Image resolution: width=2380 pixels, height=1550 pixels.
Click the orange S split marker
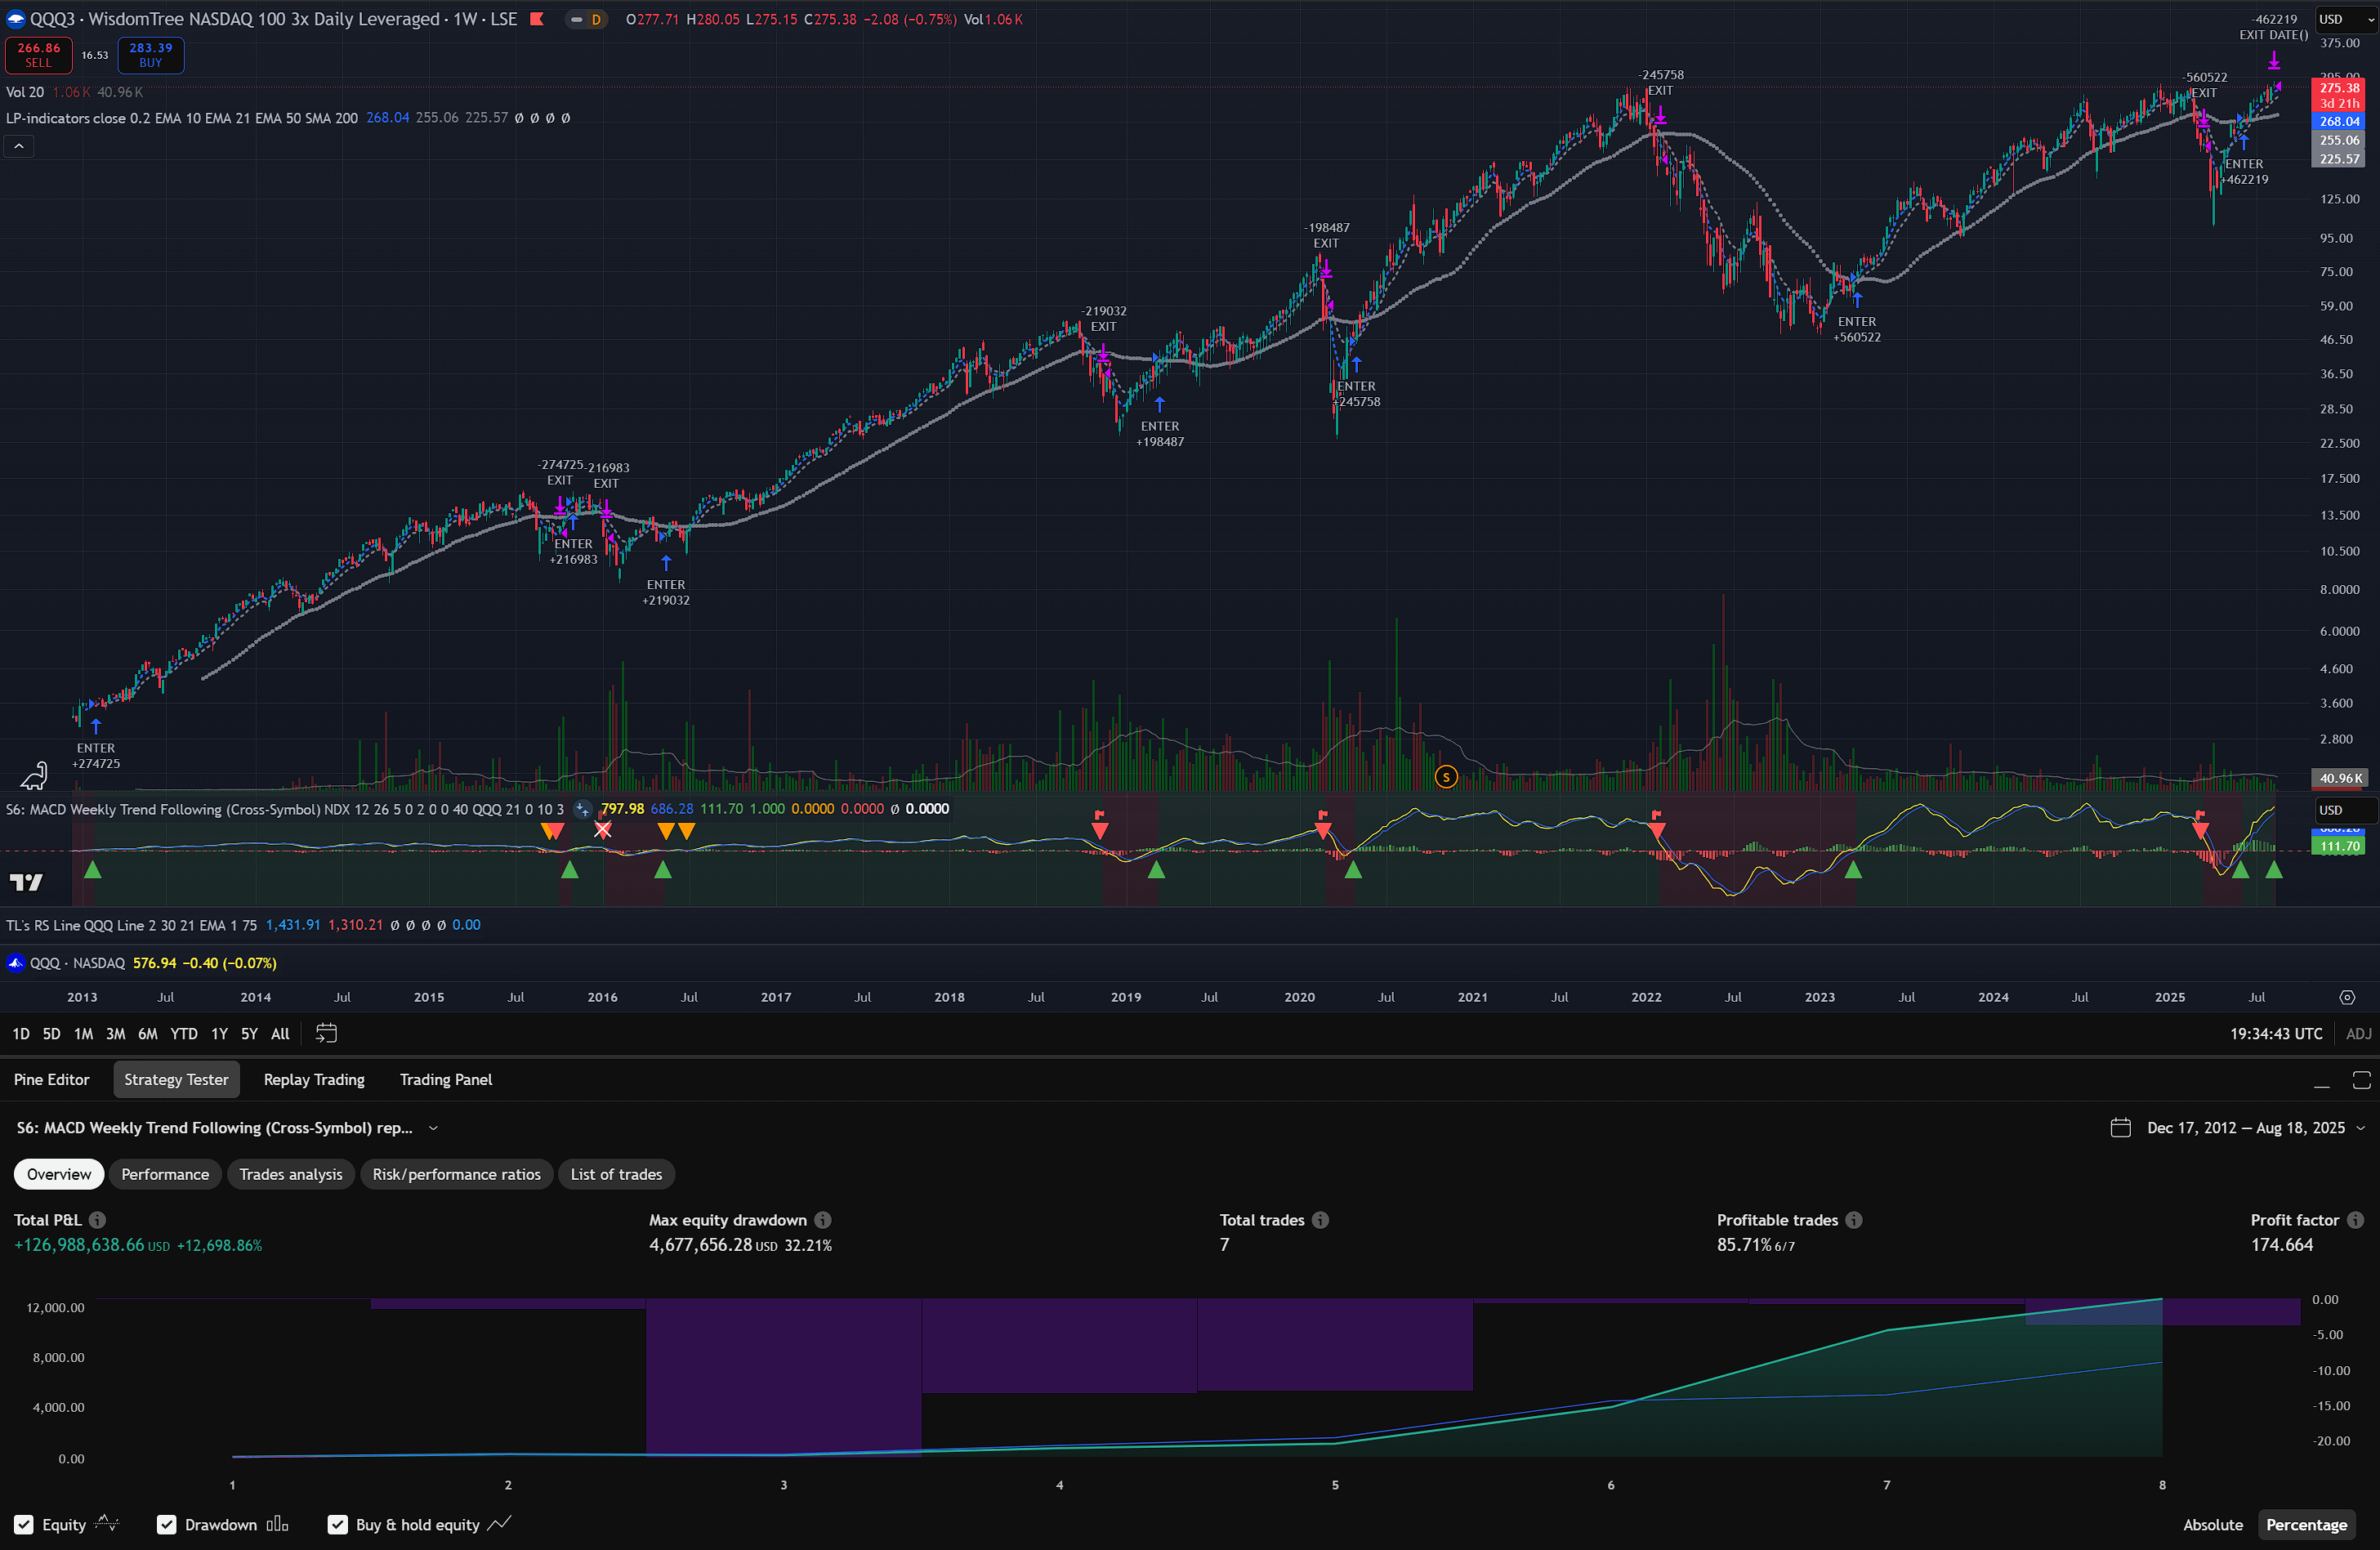[x=1445, y=777]
